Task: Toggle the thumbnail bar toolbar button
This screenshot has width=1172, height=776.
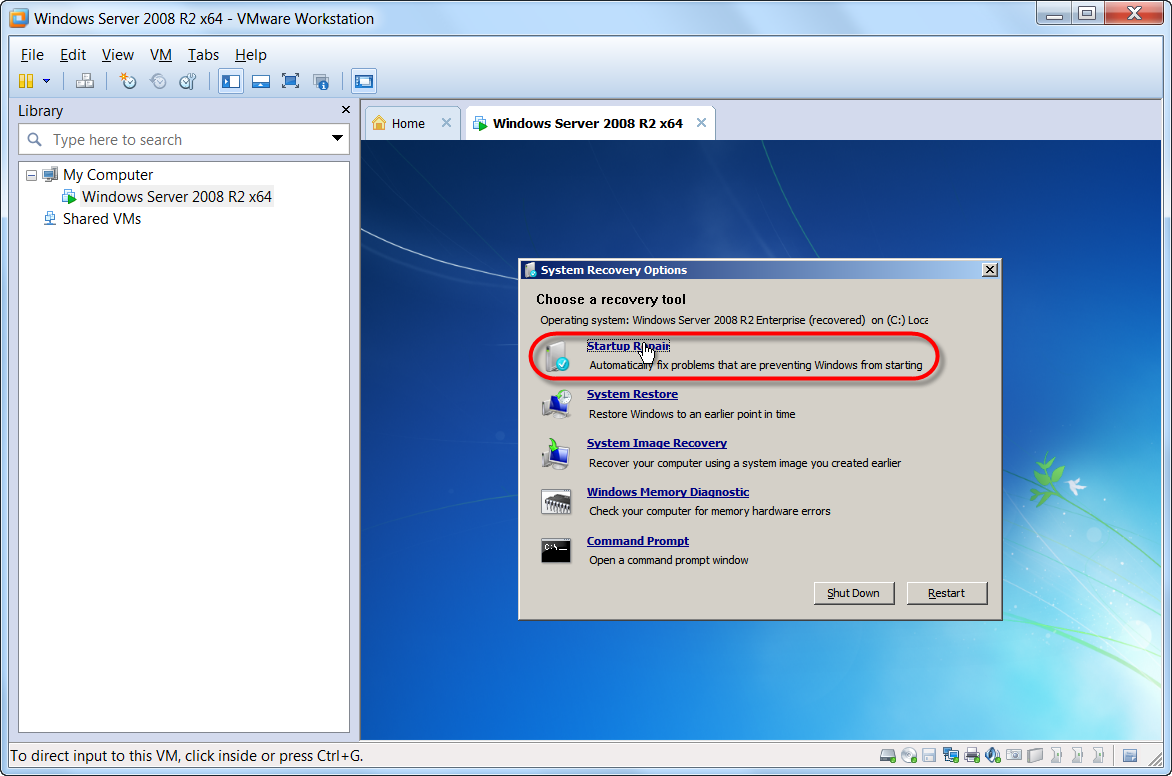Action: click(261, 81)
